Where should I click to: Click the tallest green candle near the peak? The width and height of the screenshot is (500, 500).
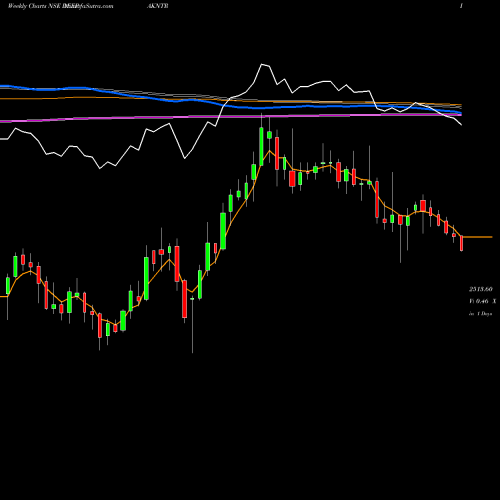point(261,146)
